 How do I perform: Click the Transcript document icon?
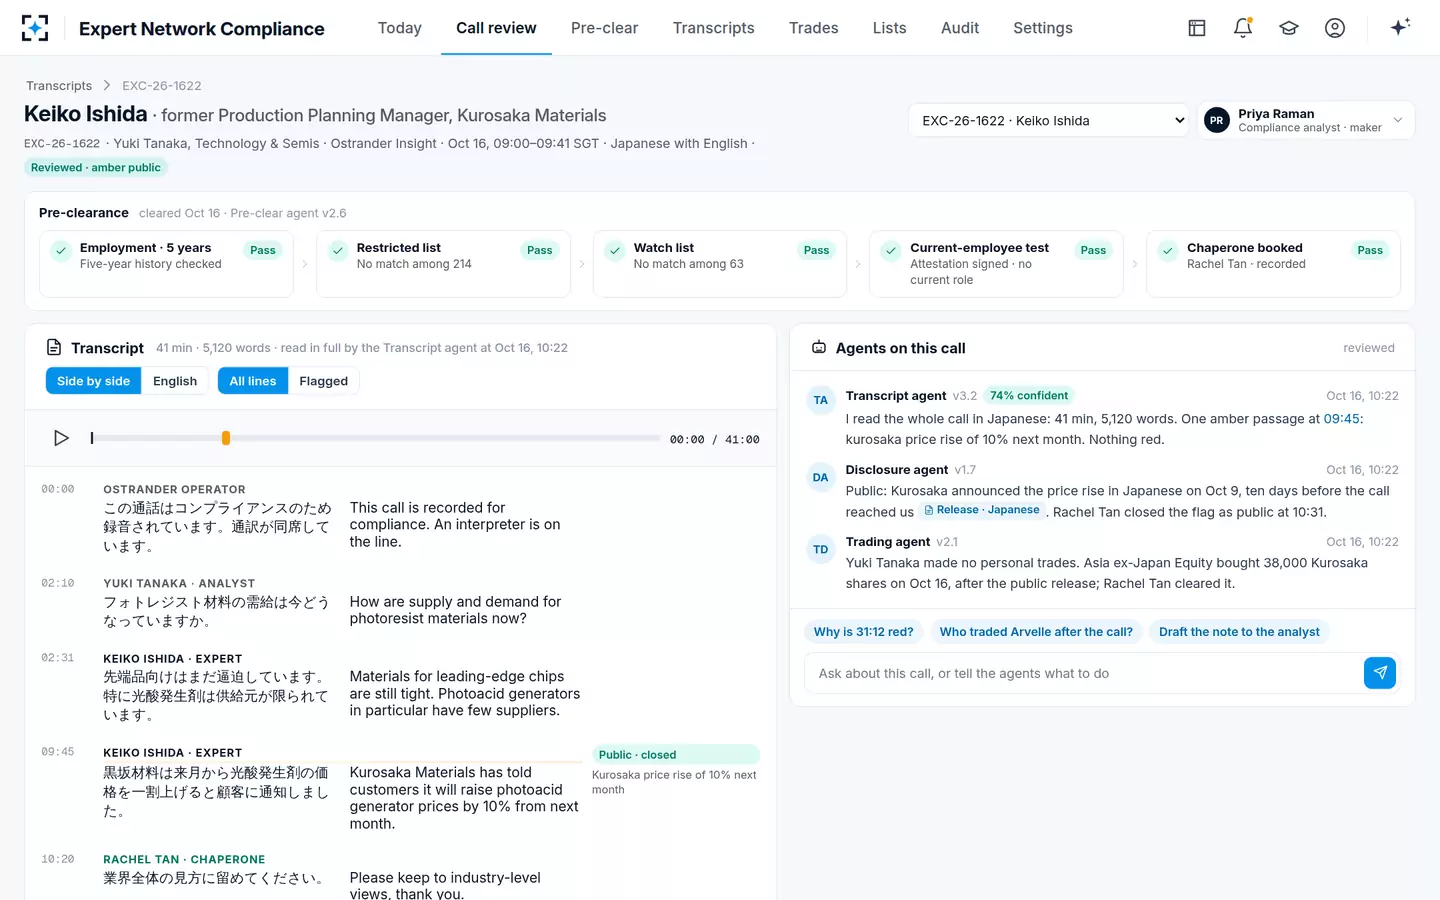tap(54, 348)
